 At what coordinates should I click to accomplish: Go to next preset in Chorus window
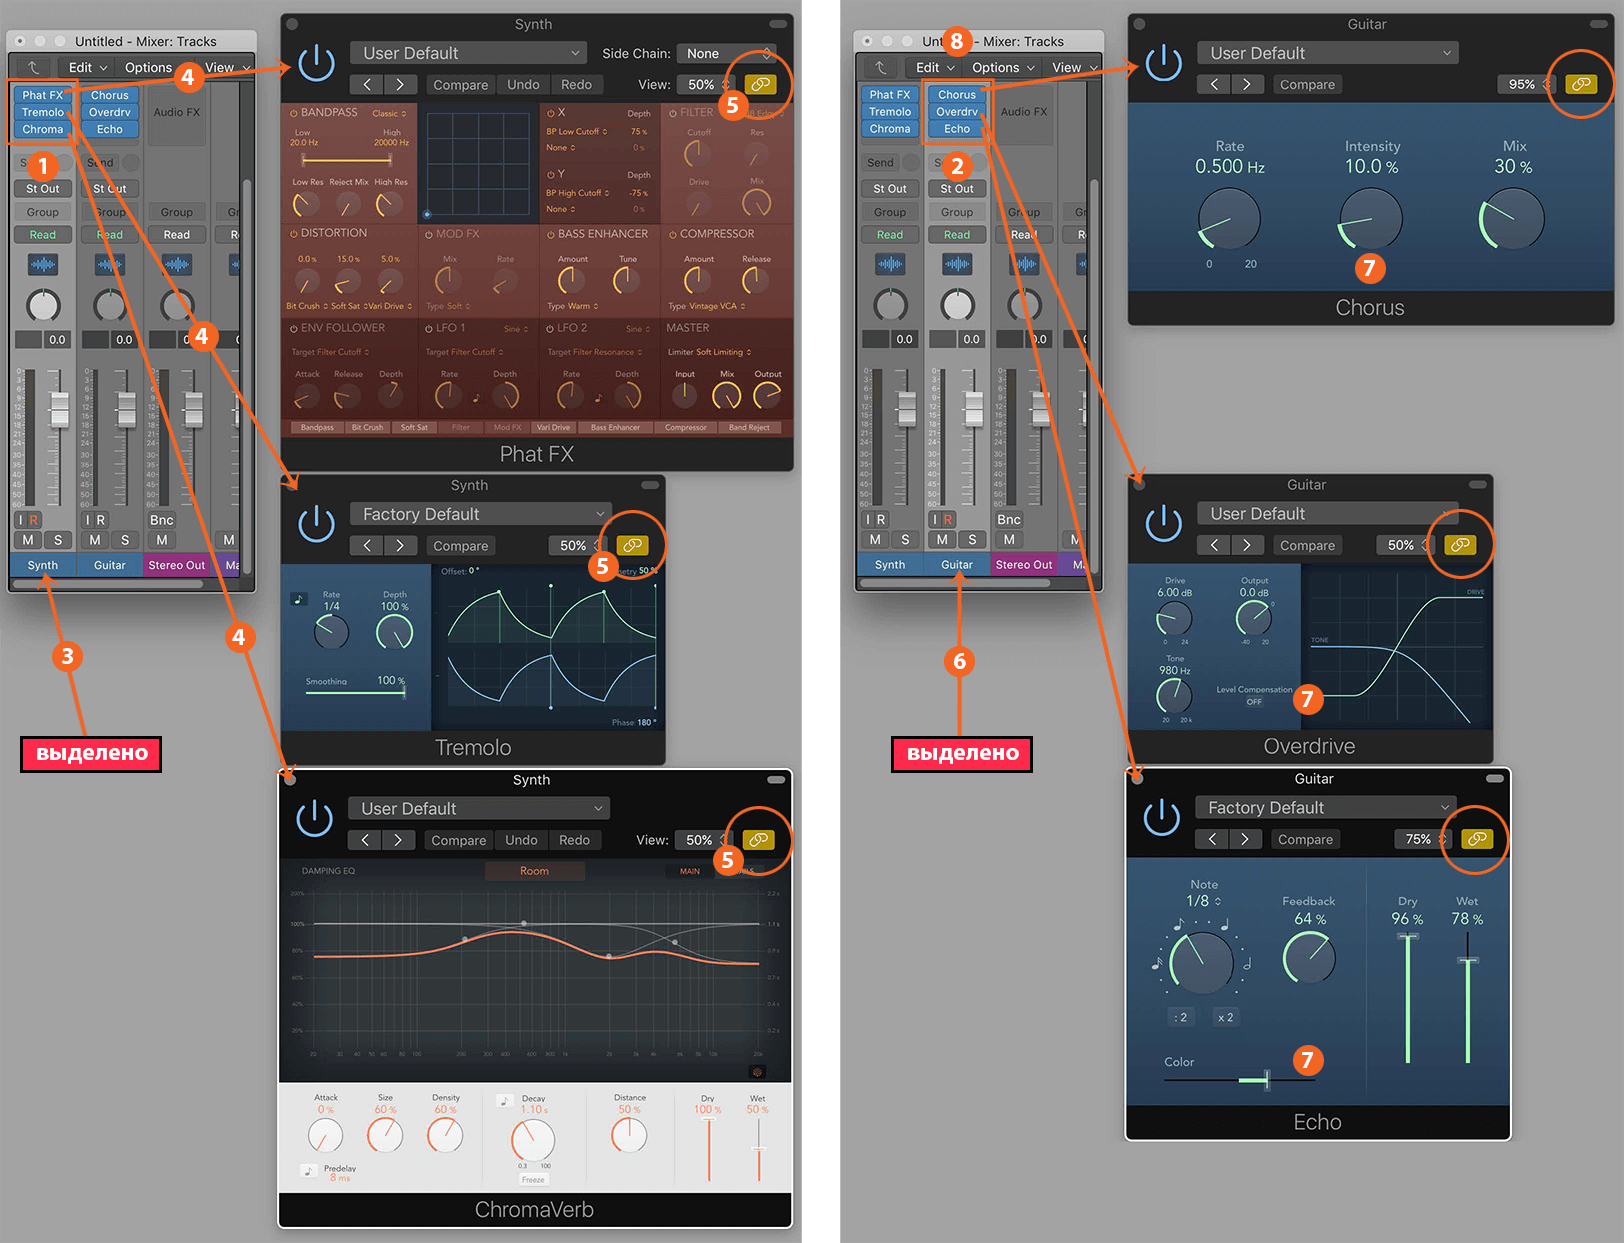click(1247, 85)
